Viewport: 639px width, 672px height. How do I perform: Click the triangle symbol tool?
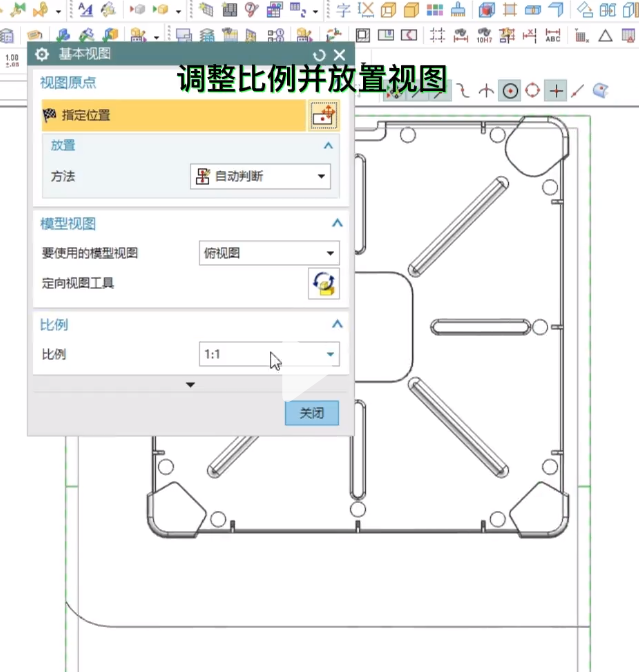605,35
